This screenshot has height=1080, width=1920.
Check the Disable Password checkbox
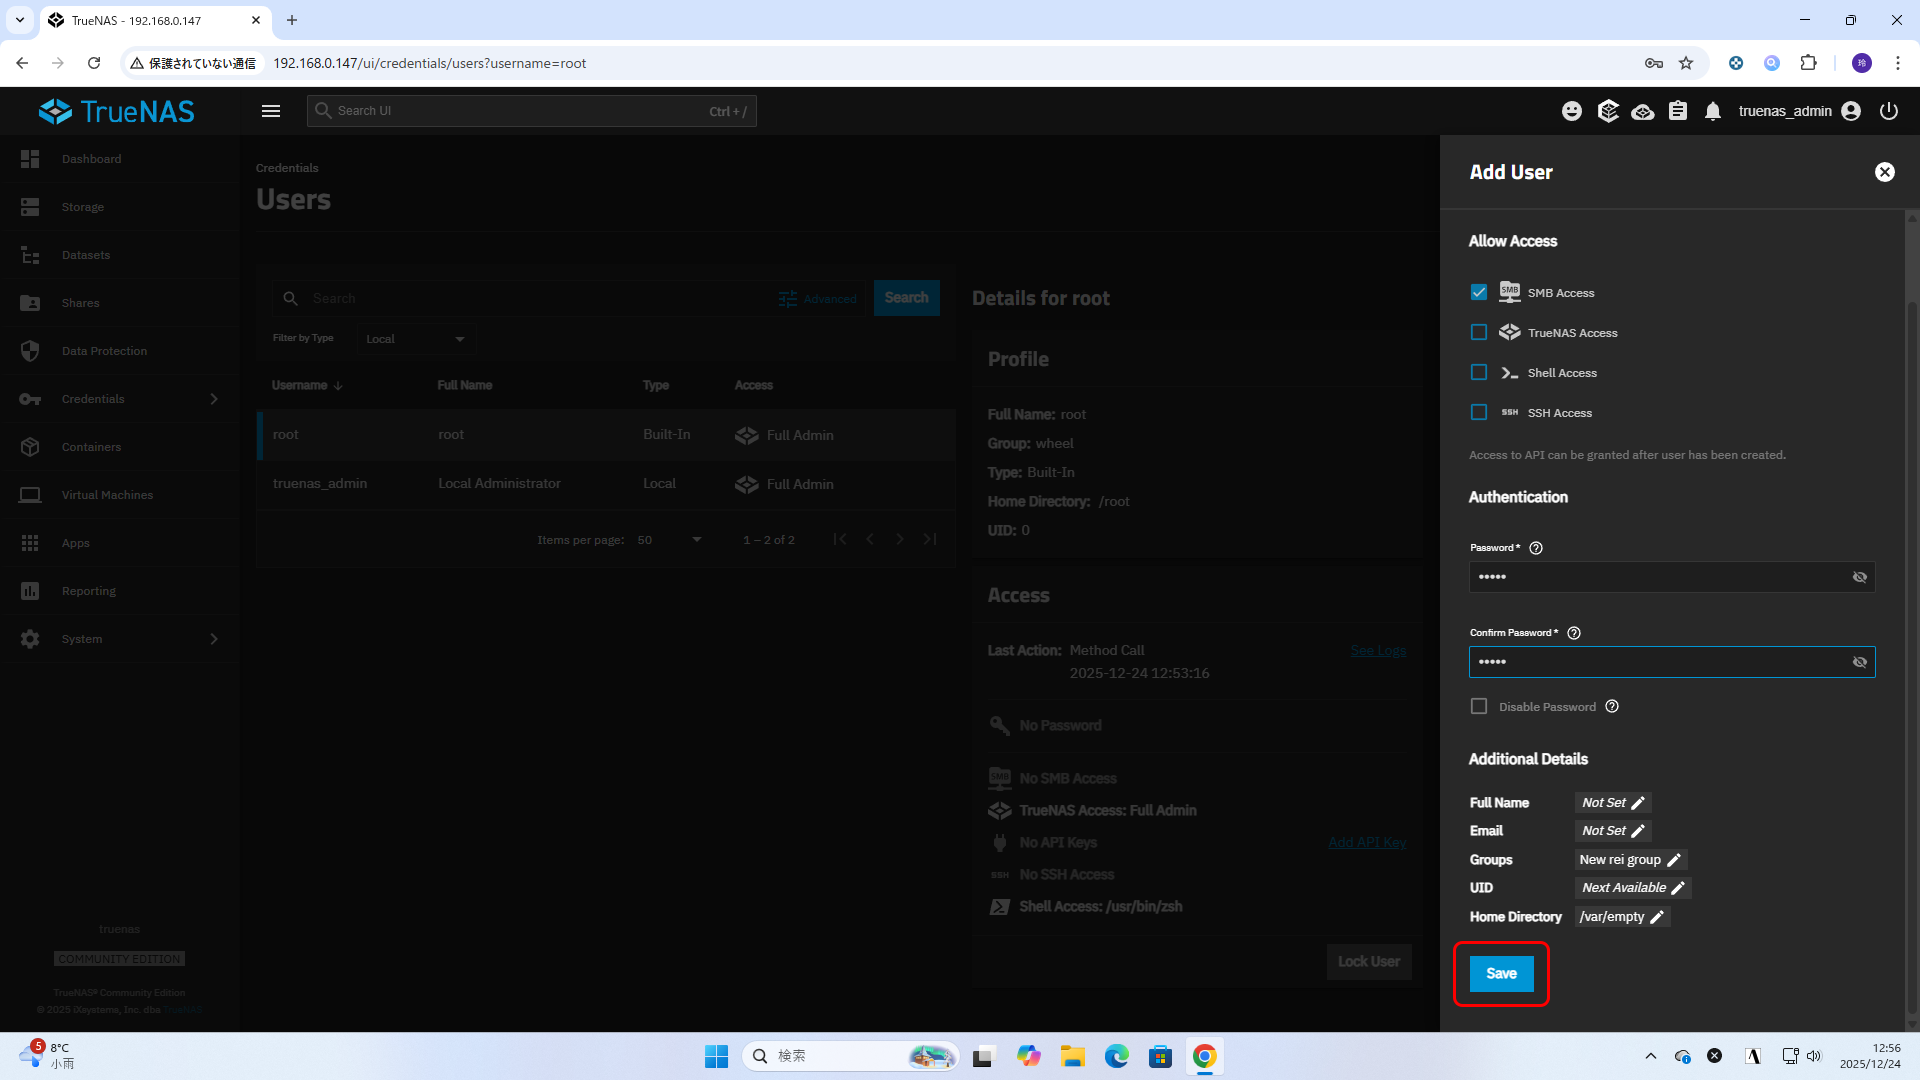[x=1479, y=706]
